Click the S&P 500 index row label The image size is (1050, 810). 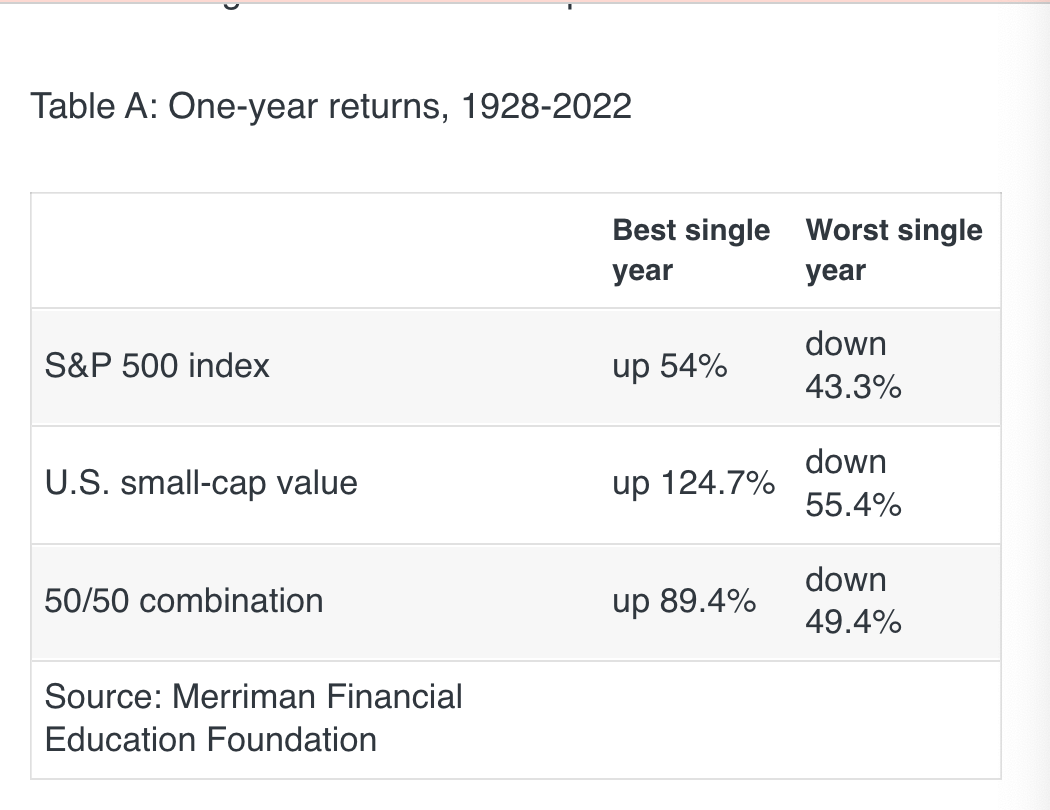[157, 366]
